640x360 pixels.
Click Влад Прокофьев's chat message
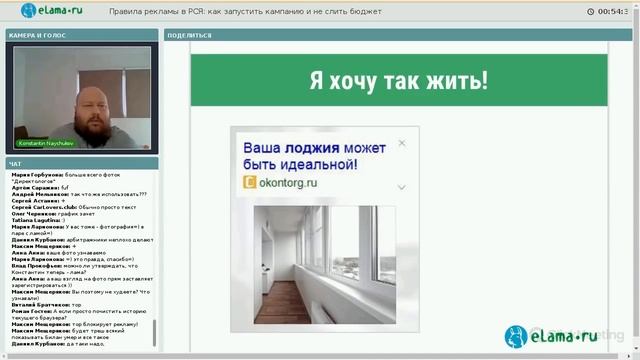pyautogui.click(x=75, y=269)
